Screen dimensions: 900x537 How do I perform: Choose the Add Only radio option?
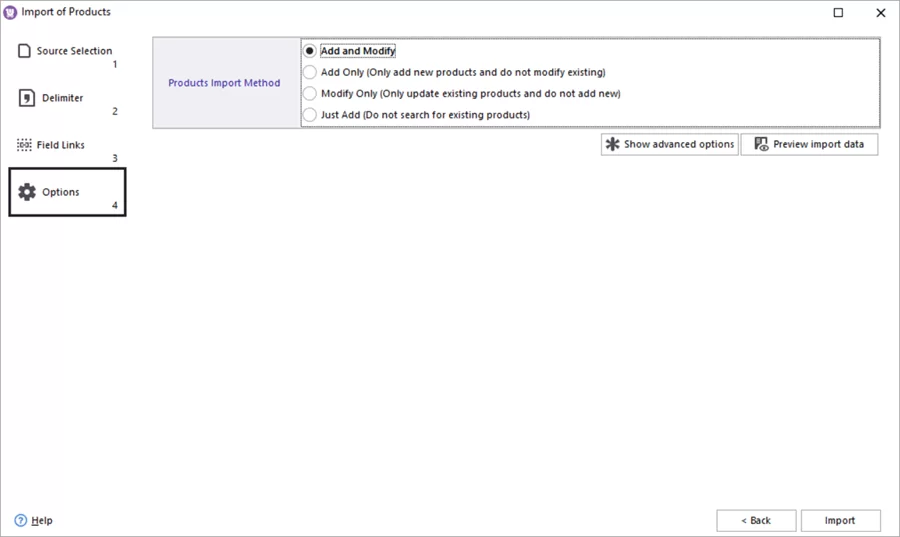click(310, 72)
